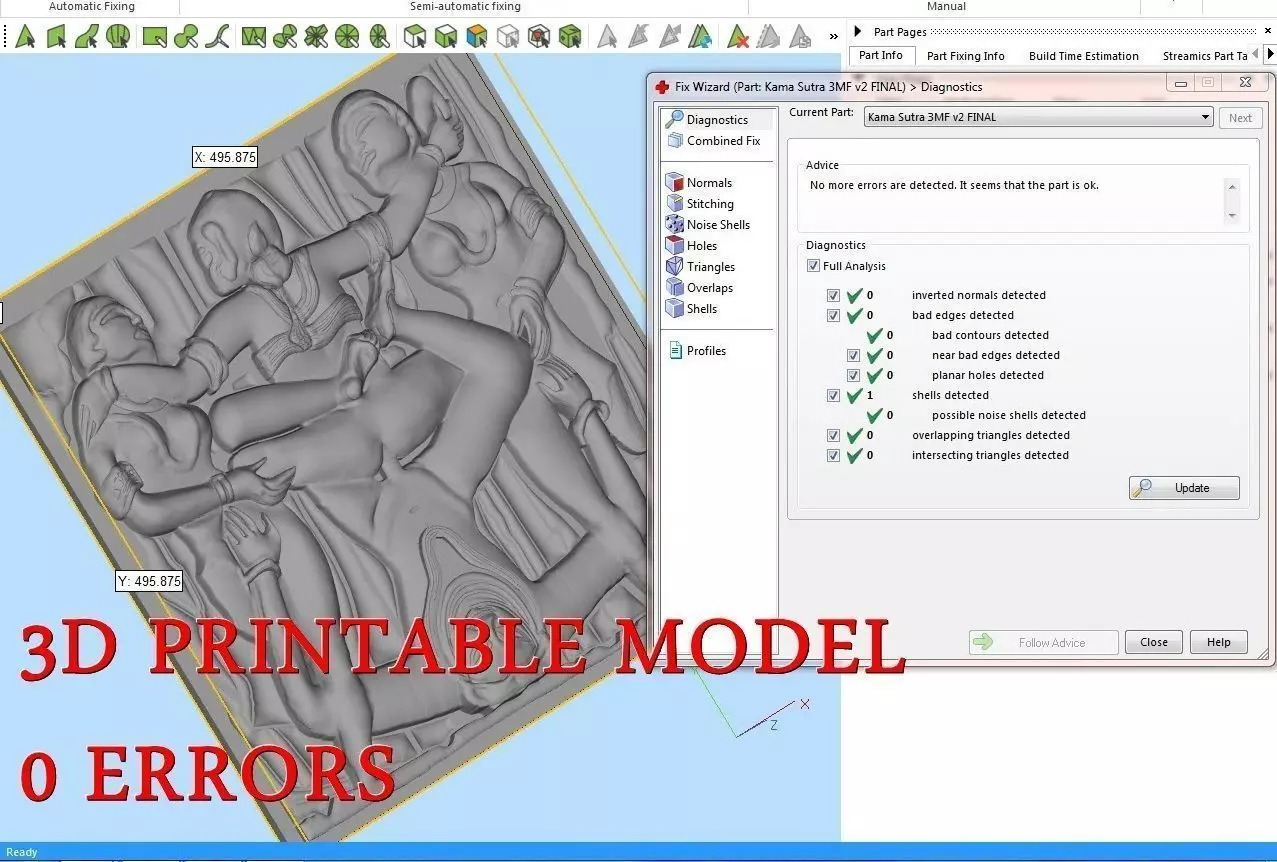Select the Mark Surface curved-patch tool
This screenshot has height=862, width=1277.
click(x=87, y=38)
